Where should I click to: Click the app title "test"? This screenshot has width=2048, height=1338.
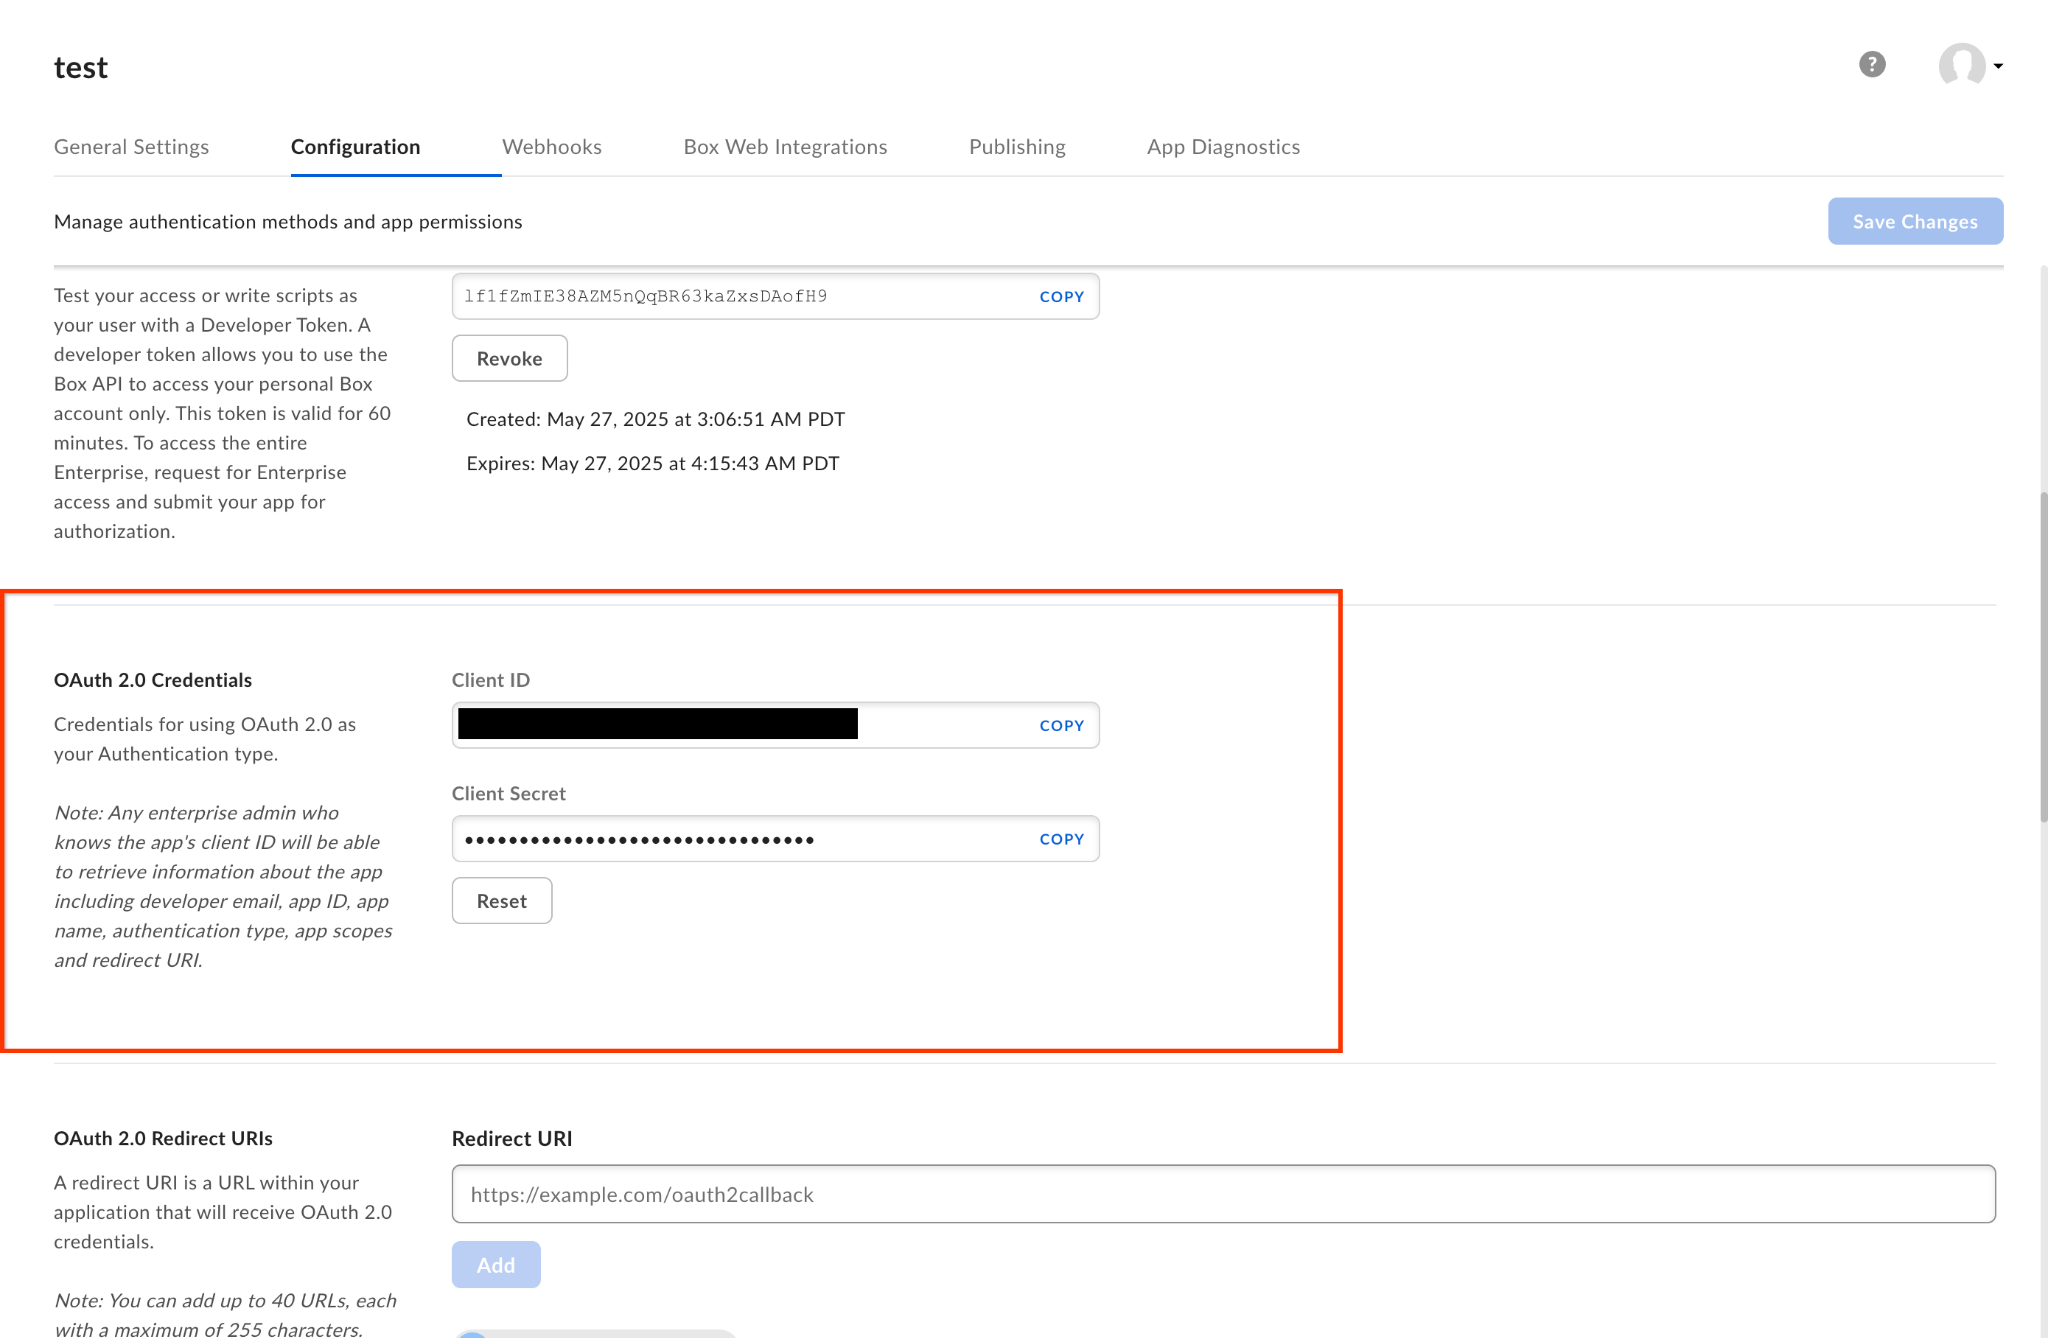(x=80, y=66)
